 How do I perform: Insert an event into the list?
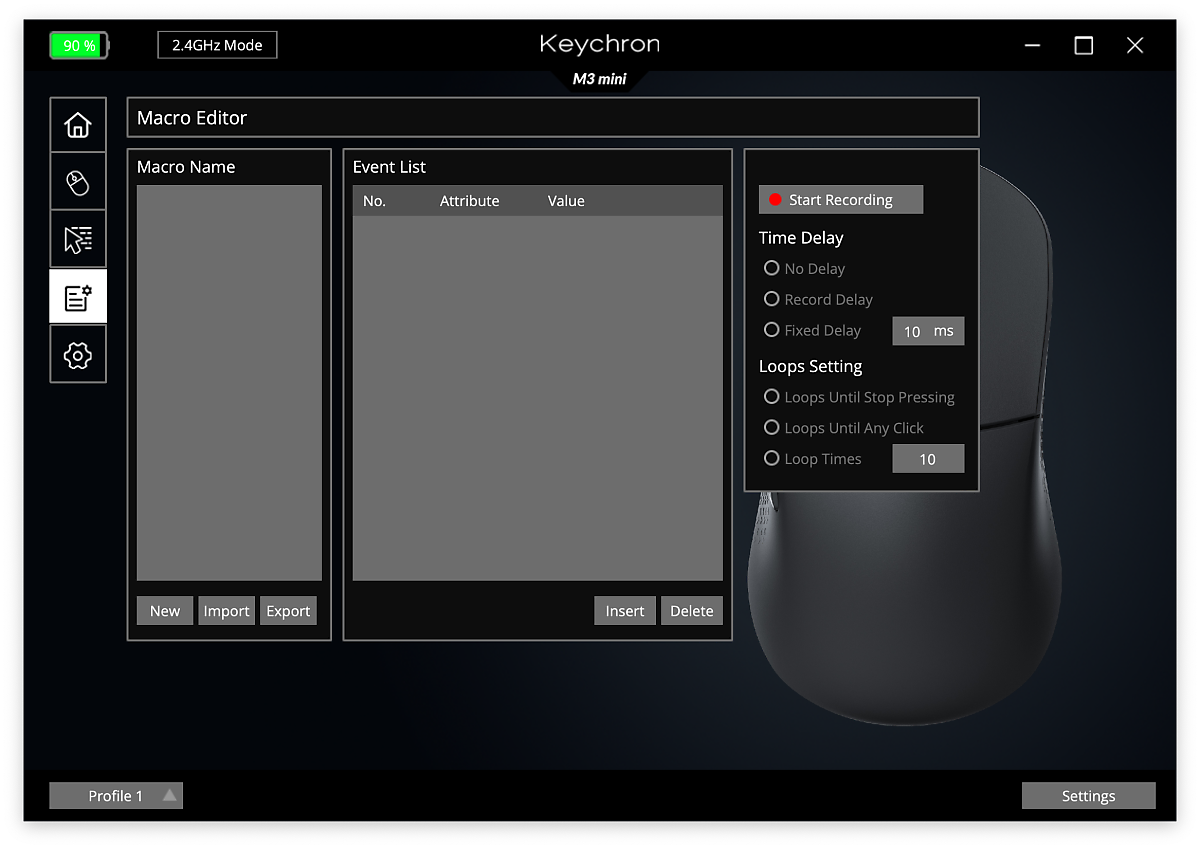point(625,611)
